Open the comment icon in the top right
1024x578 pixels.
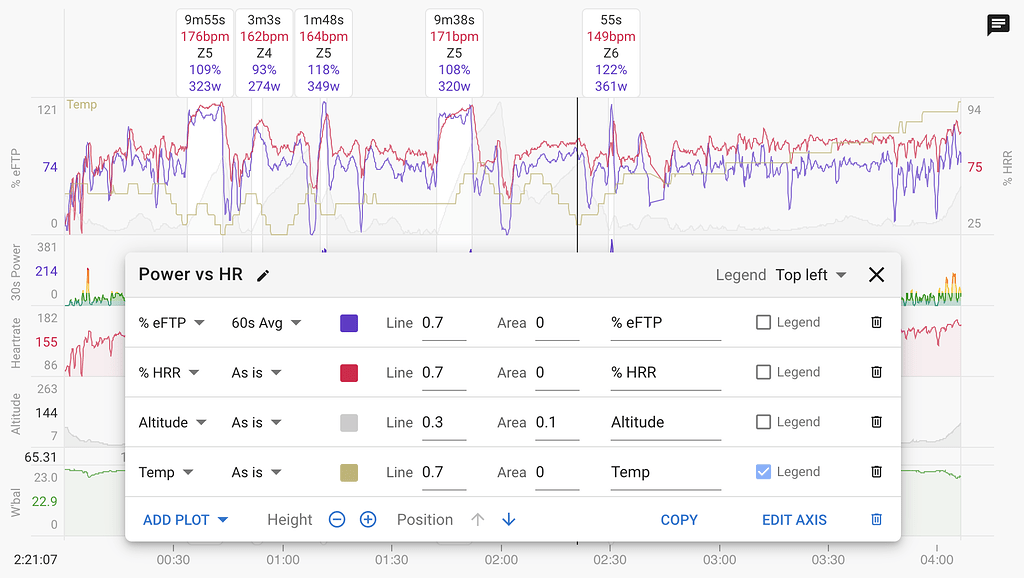(997, 26)
